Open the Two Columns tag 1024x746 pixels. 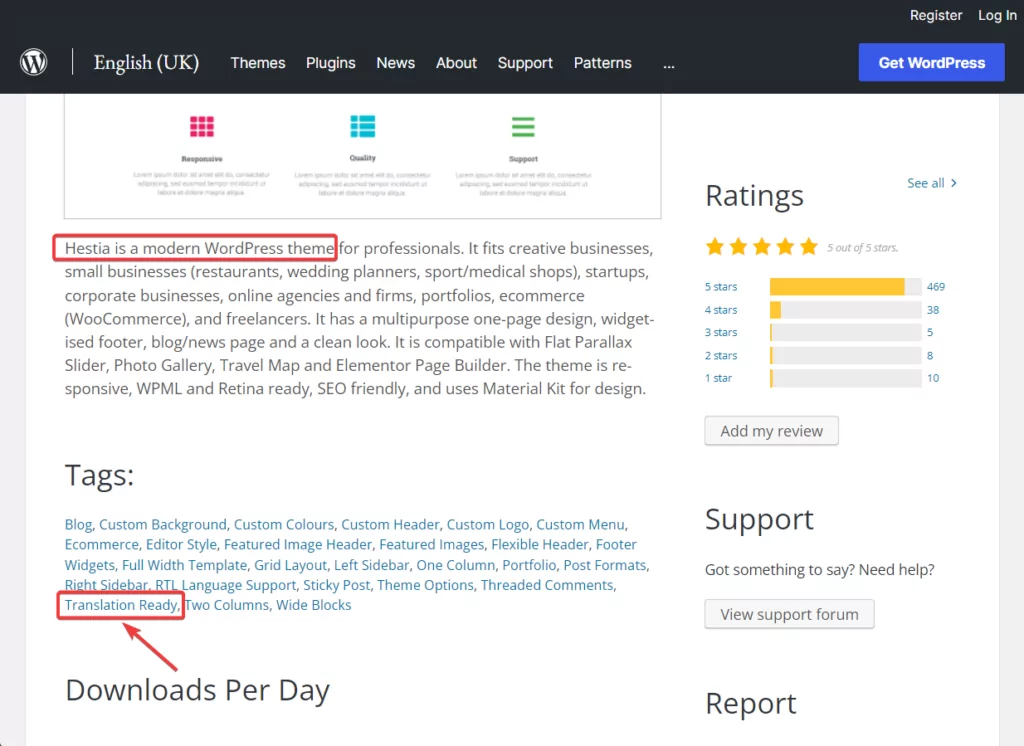pos(227,605)
